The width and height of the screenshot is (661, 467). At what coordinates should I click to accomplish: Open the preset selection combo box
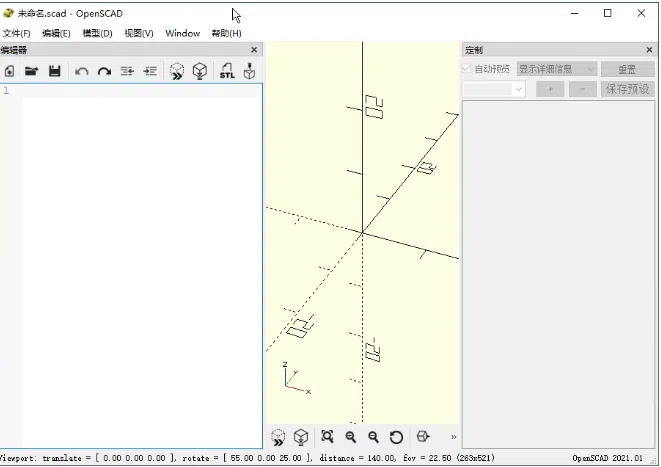pyautogui.click(x=494, y=89)
